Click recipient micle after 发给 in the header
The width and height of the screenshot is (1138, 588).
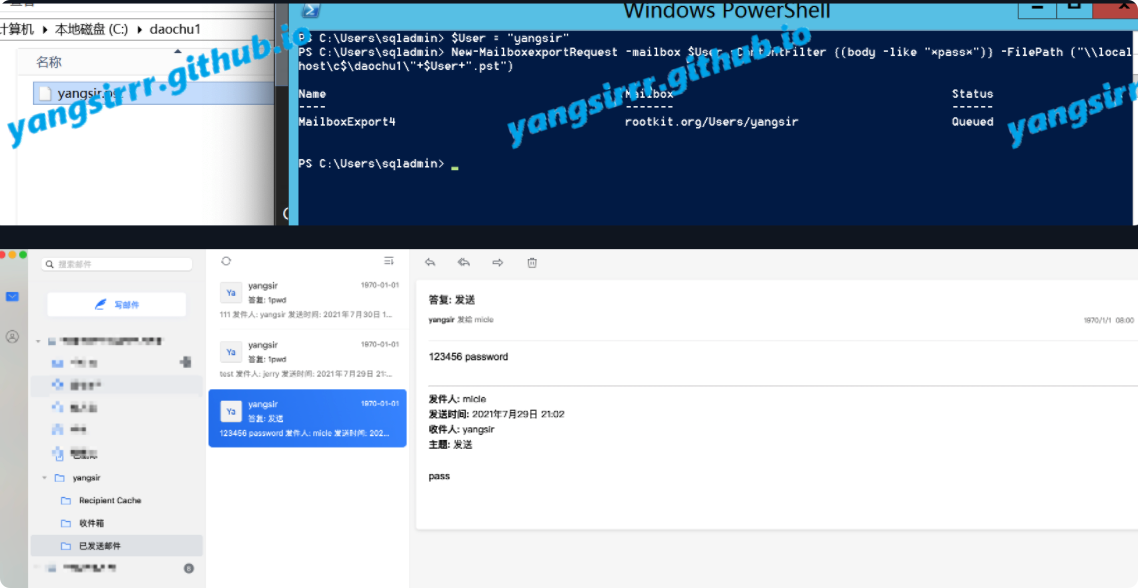[484, 319]
